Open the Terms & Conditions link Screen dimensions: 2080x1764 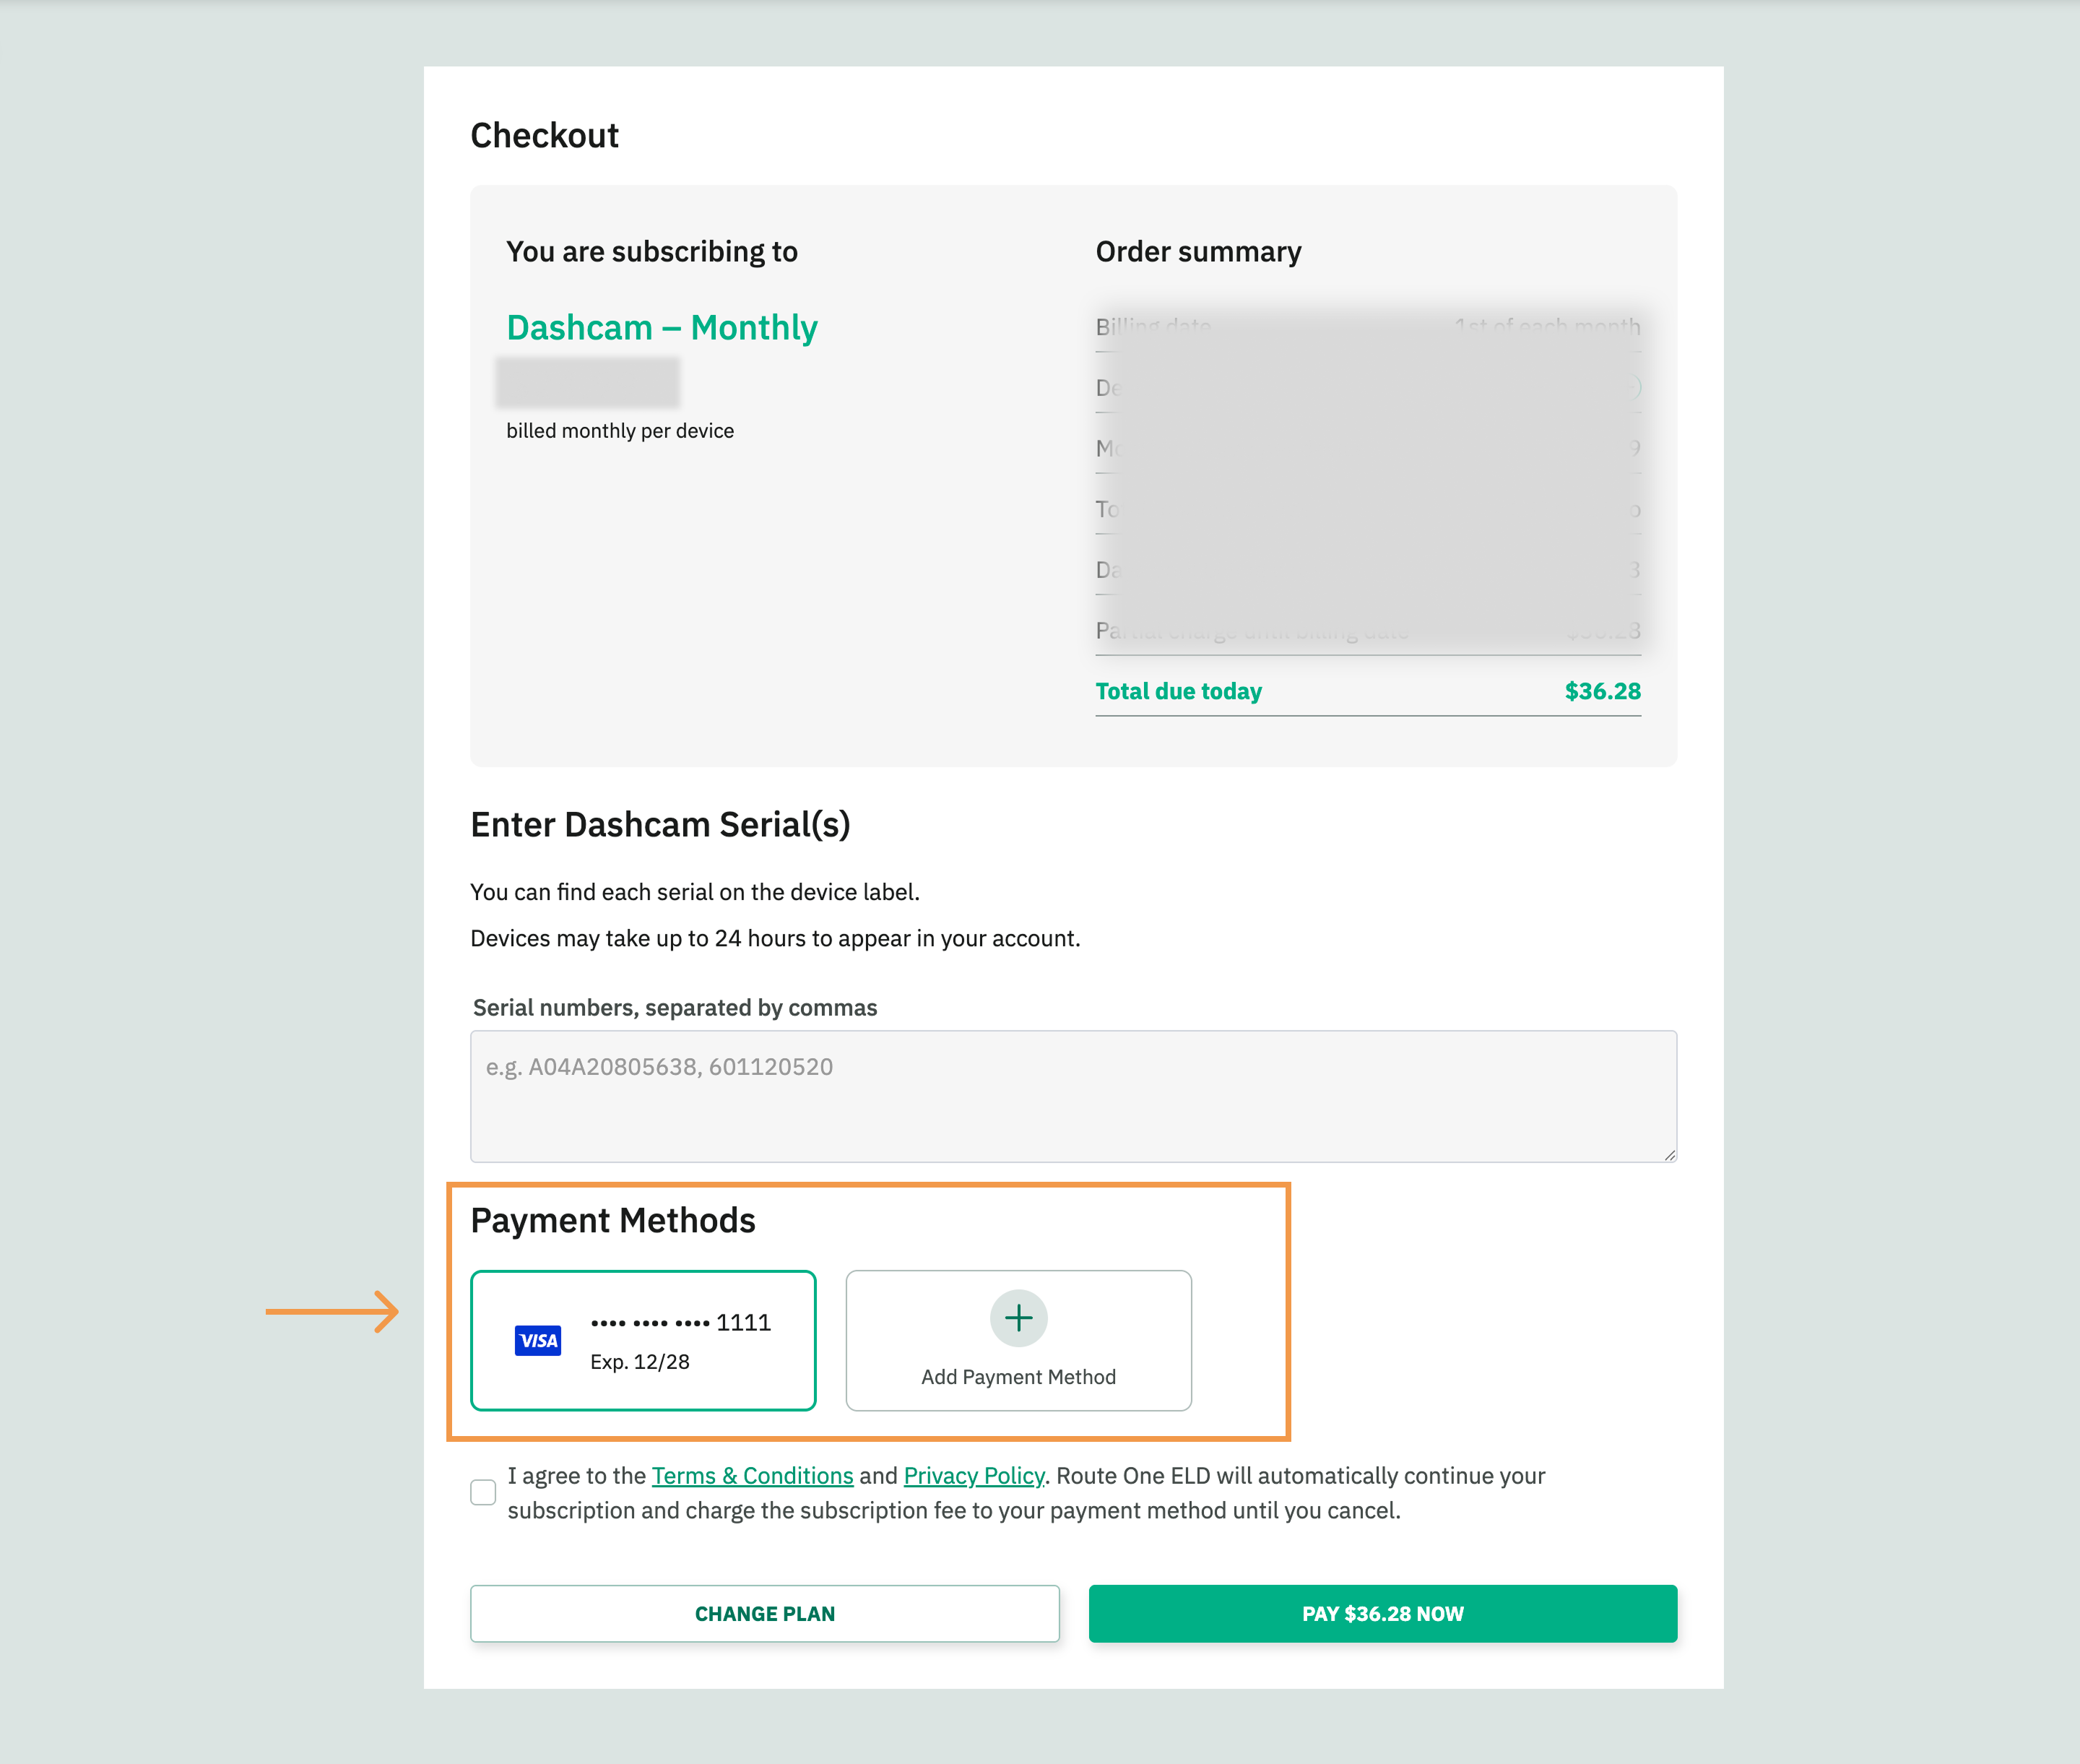pyautogui.click(x=752, y=1475)
